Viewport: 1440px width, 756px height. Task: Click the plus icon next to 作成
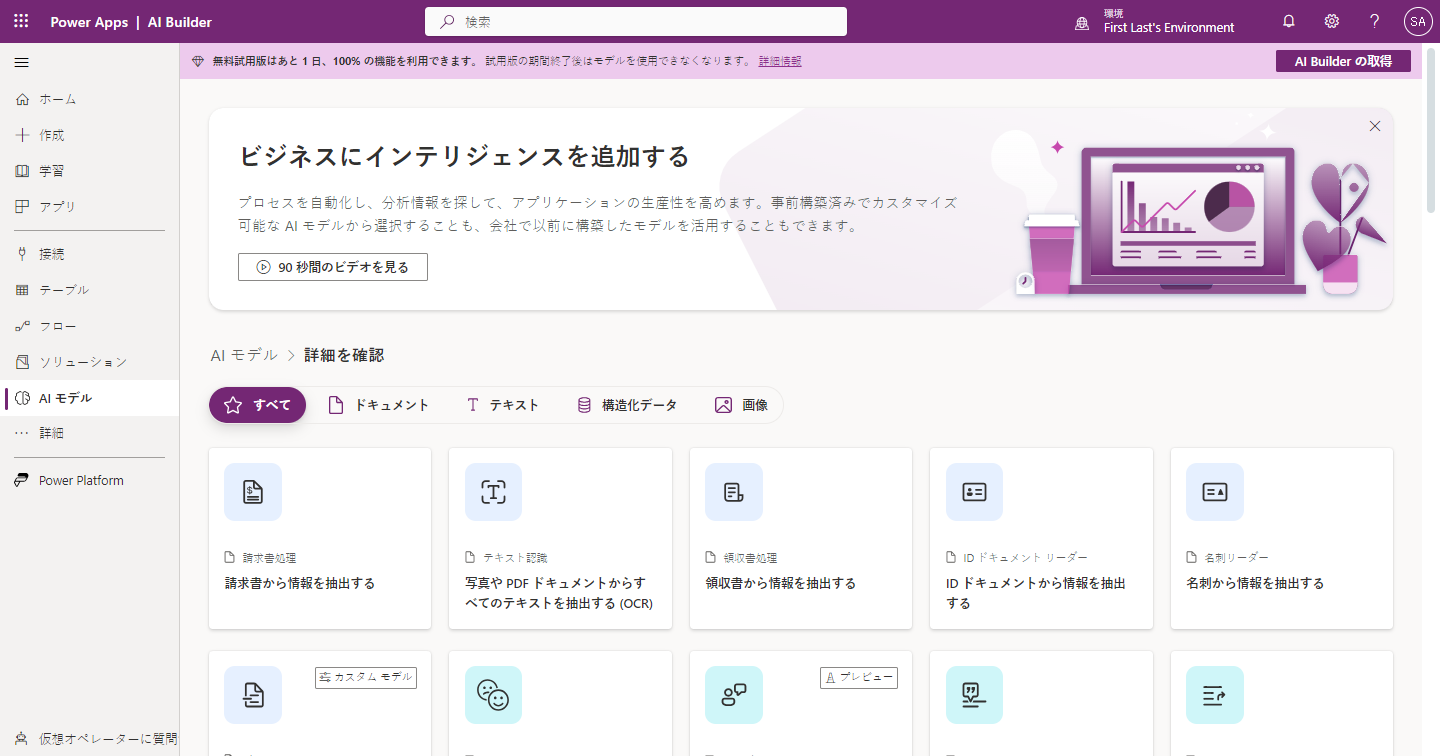click(23, 135)
